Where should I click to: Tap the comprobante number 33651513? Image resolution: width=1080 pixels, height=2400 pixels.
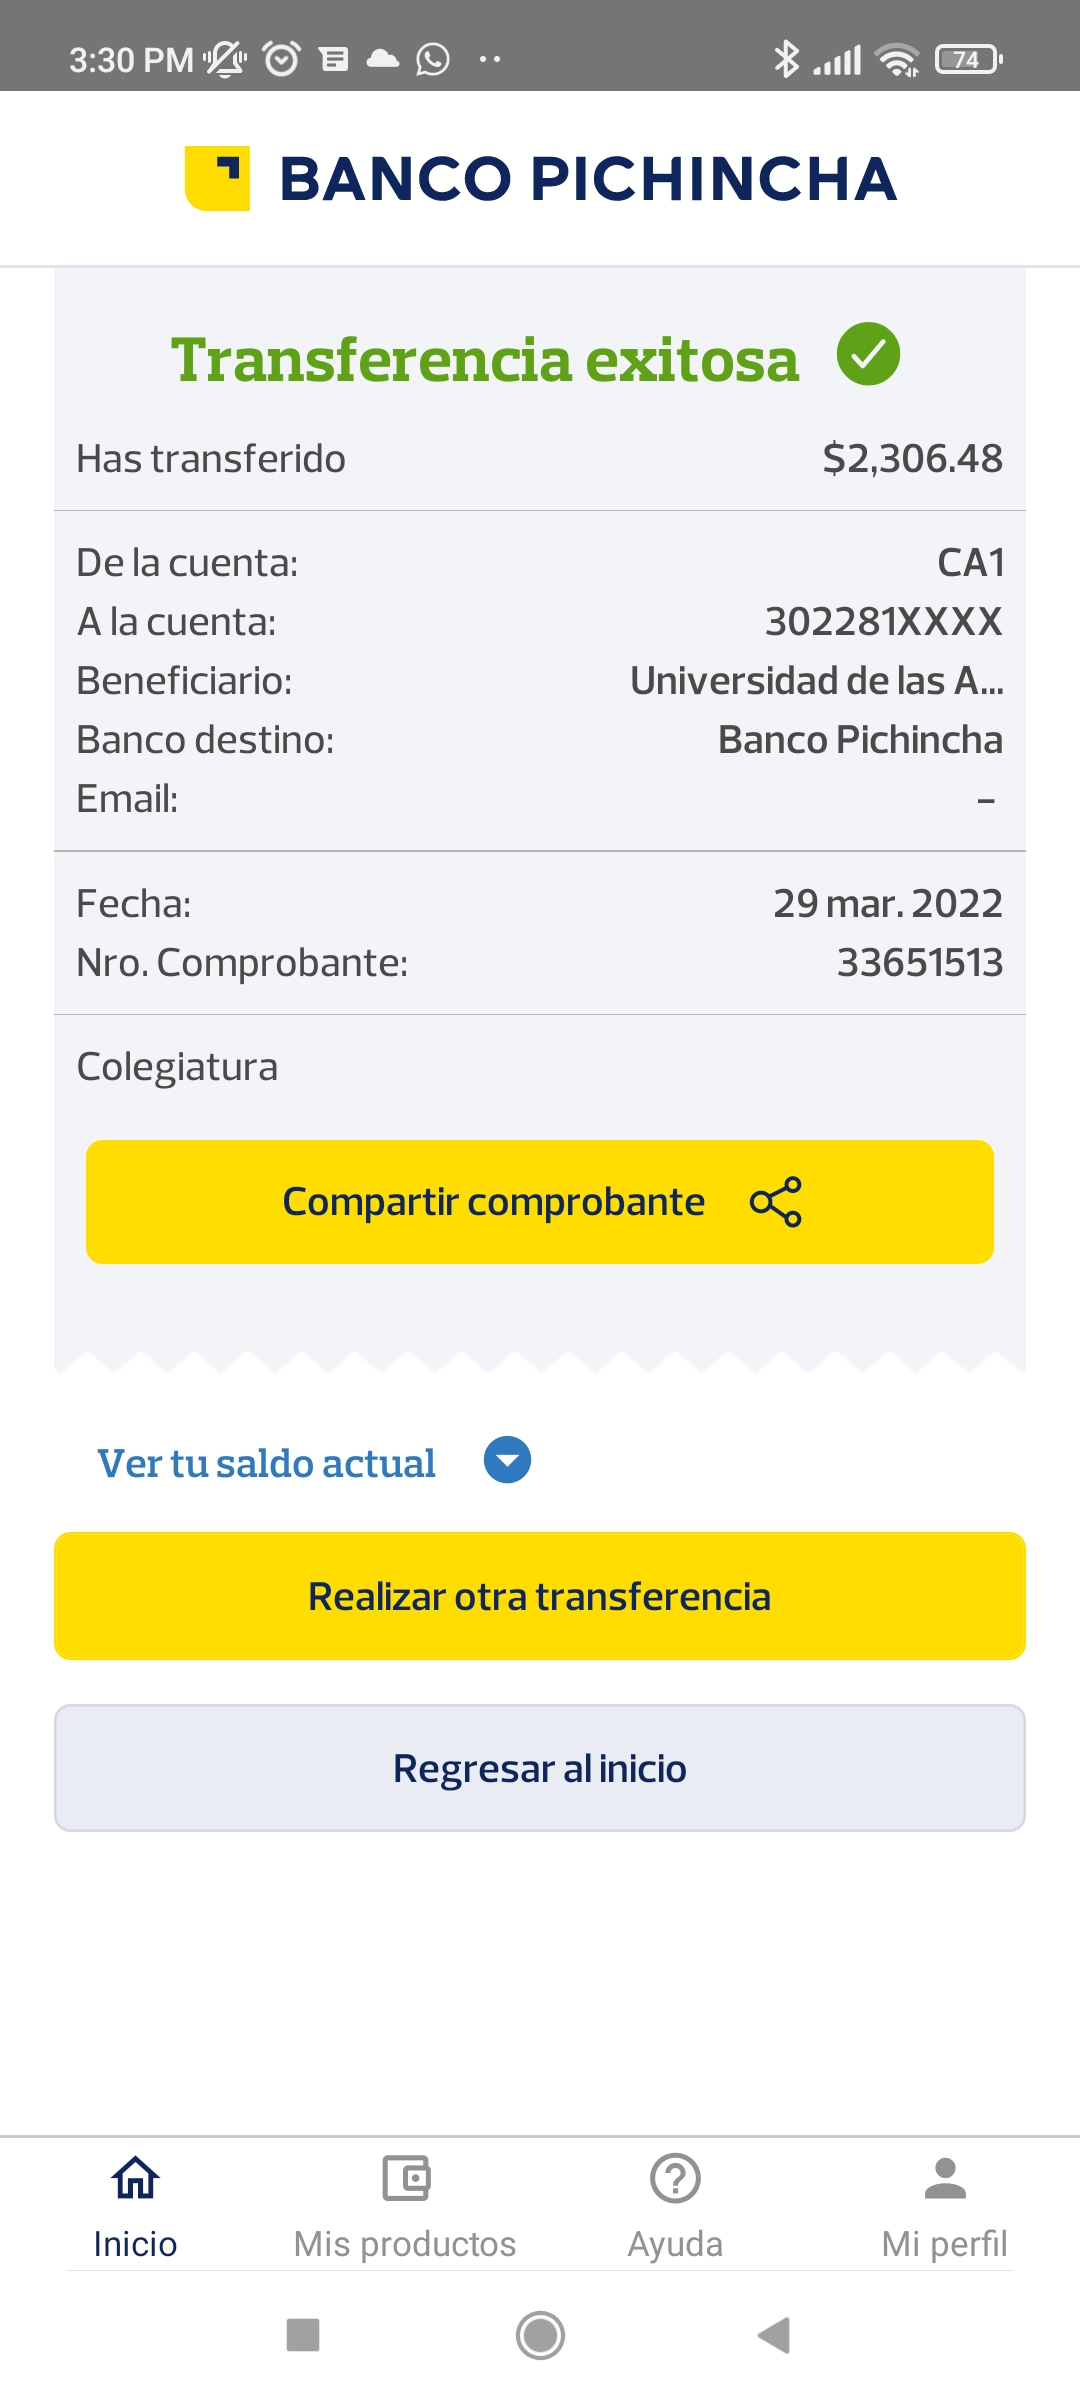[x=919, y=963]
